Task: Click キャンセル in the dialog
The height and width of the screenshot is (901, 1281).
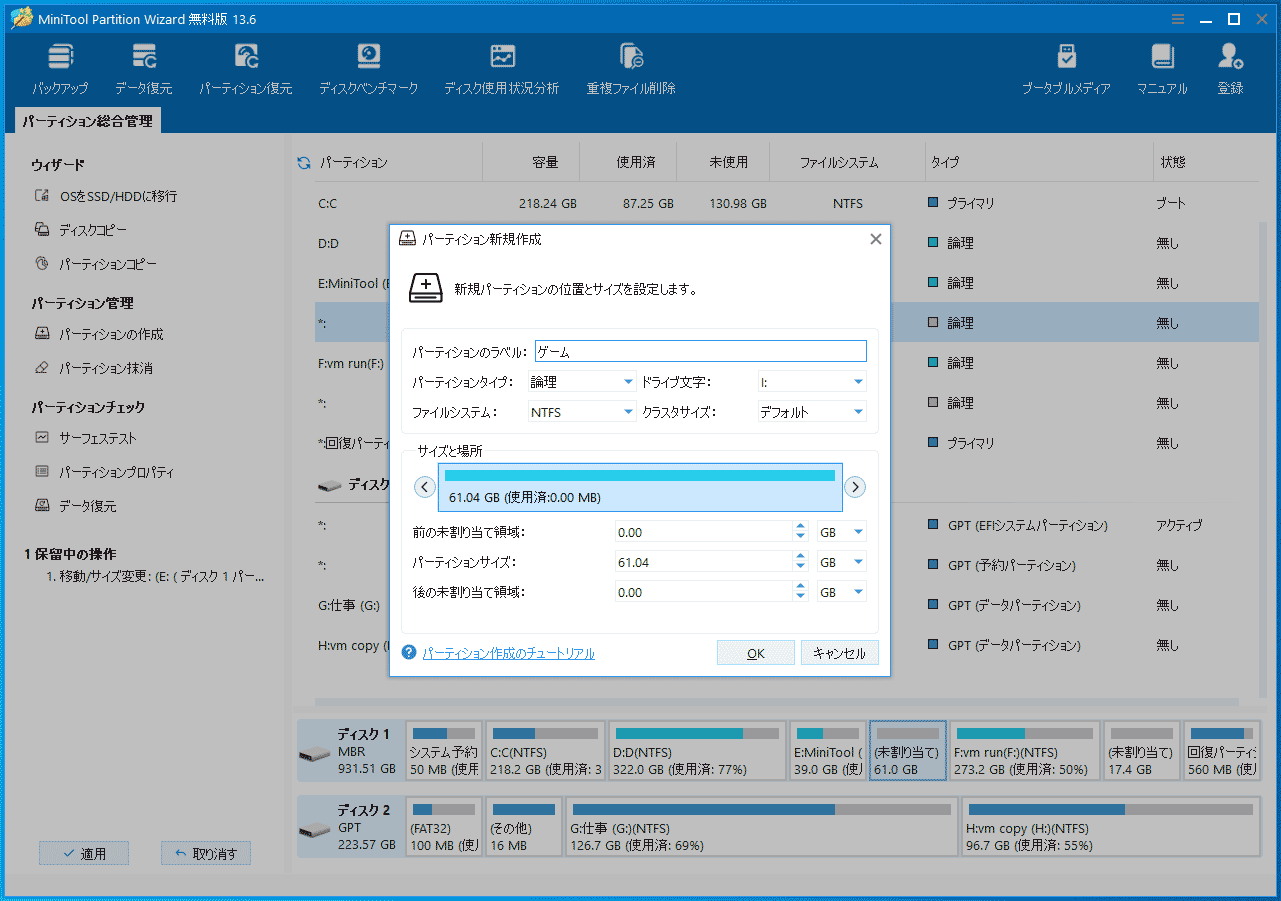Action: 840,653
